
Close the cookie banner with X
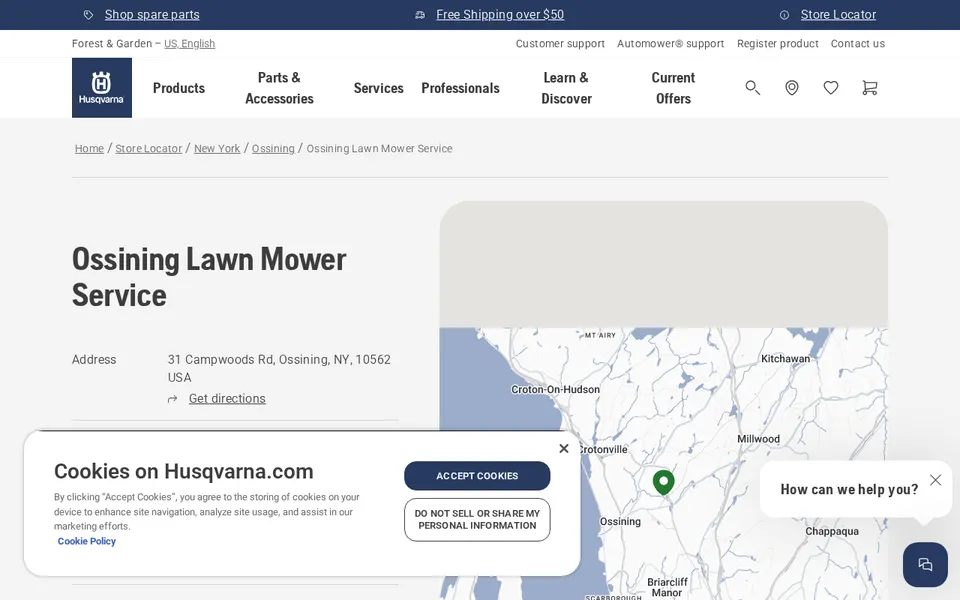pos(564,448)
